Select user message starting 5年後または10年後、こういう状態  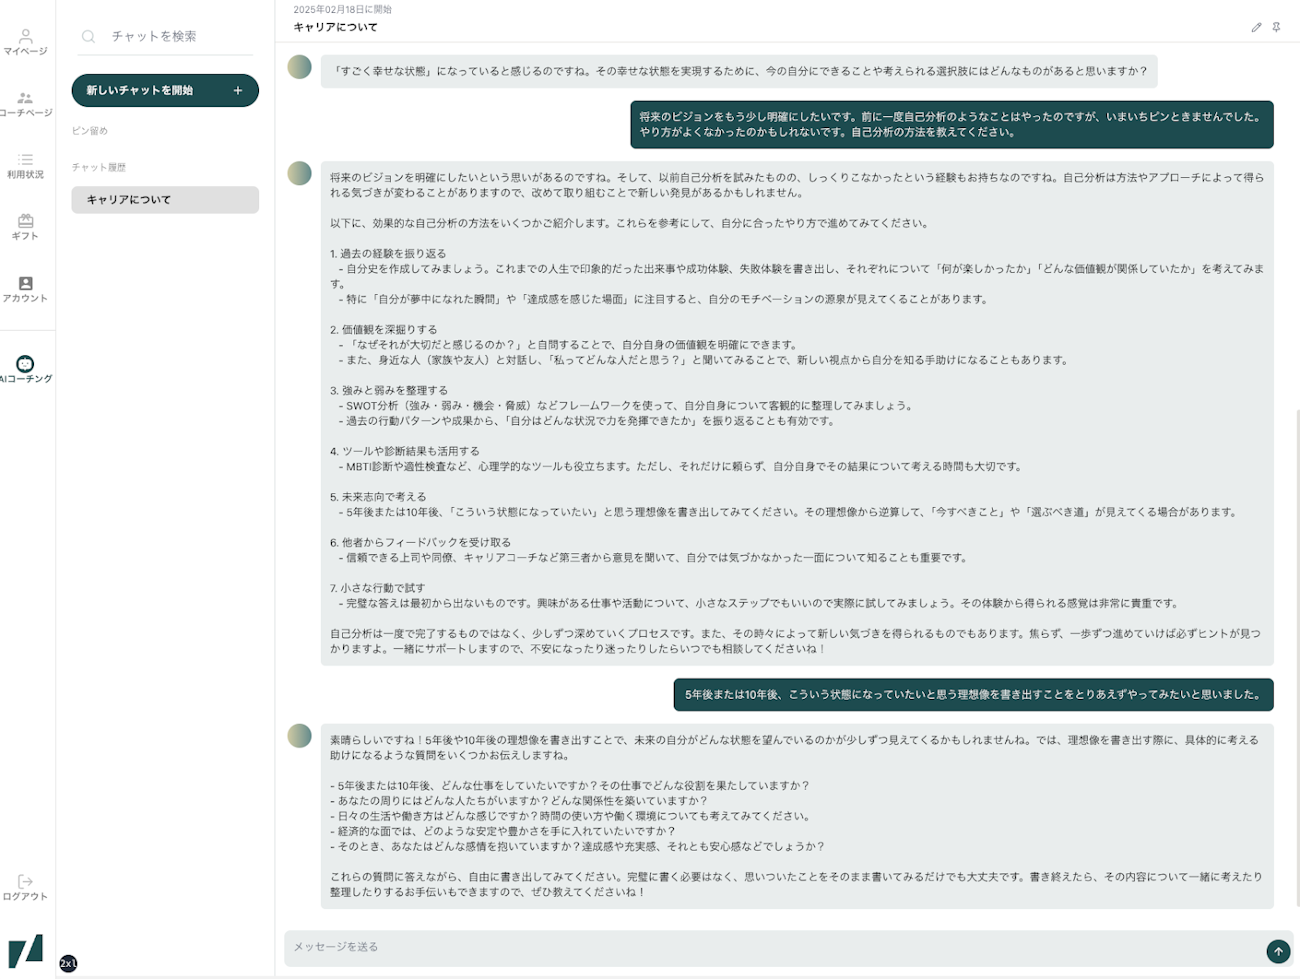[x=973, y=694]
